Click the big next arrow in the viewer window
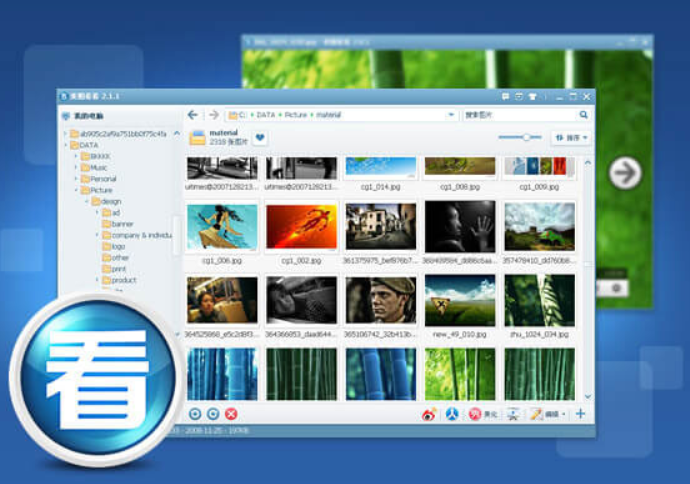This screenshot has height=484, width=690. point(625,173)
